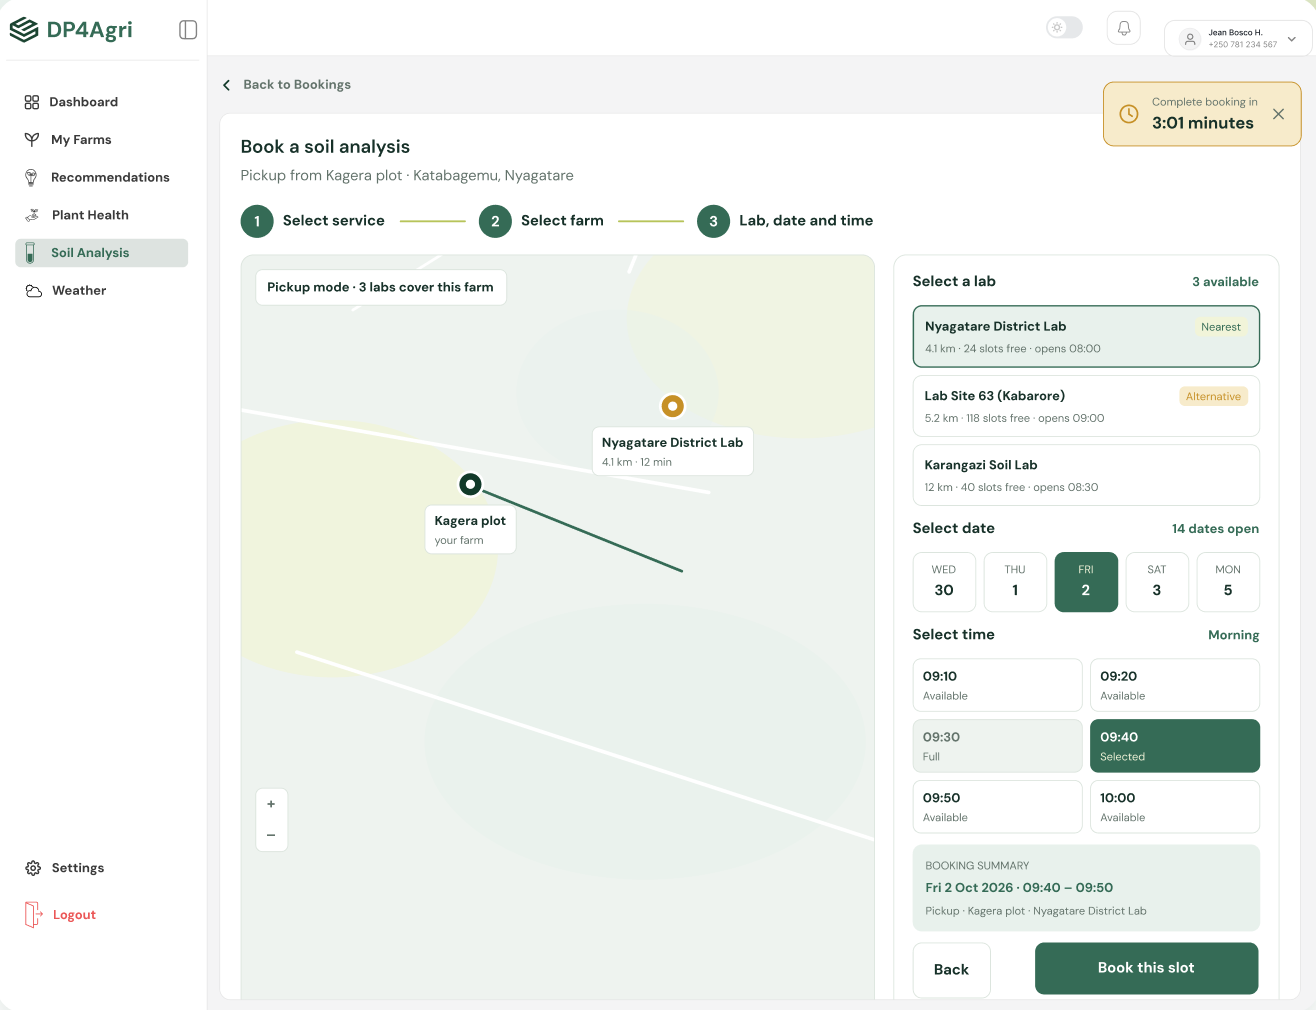The height and width of the screenshot is (1010, 1316).
Task: Click the Nyagatare District Lab map pin
Action: pyautogui.click(x=673, y=406)
